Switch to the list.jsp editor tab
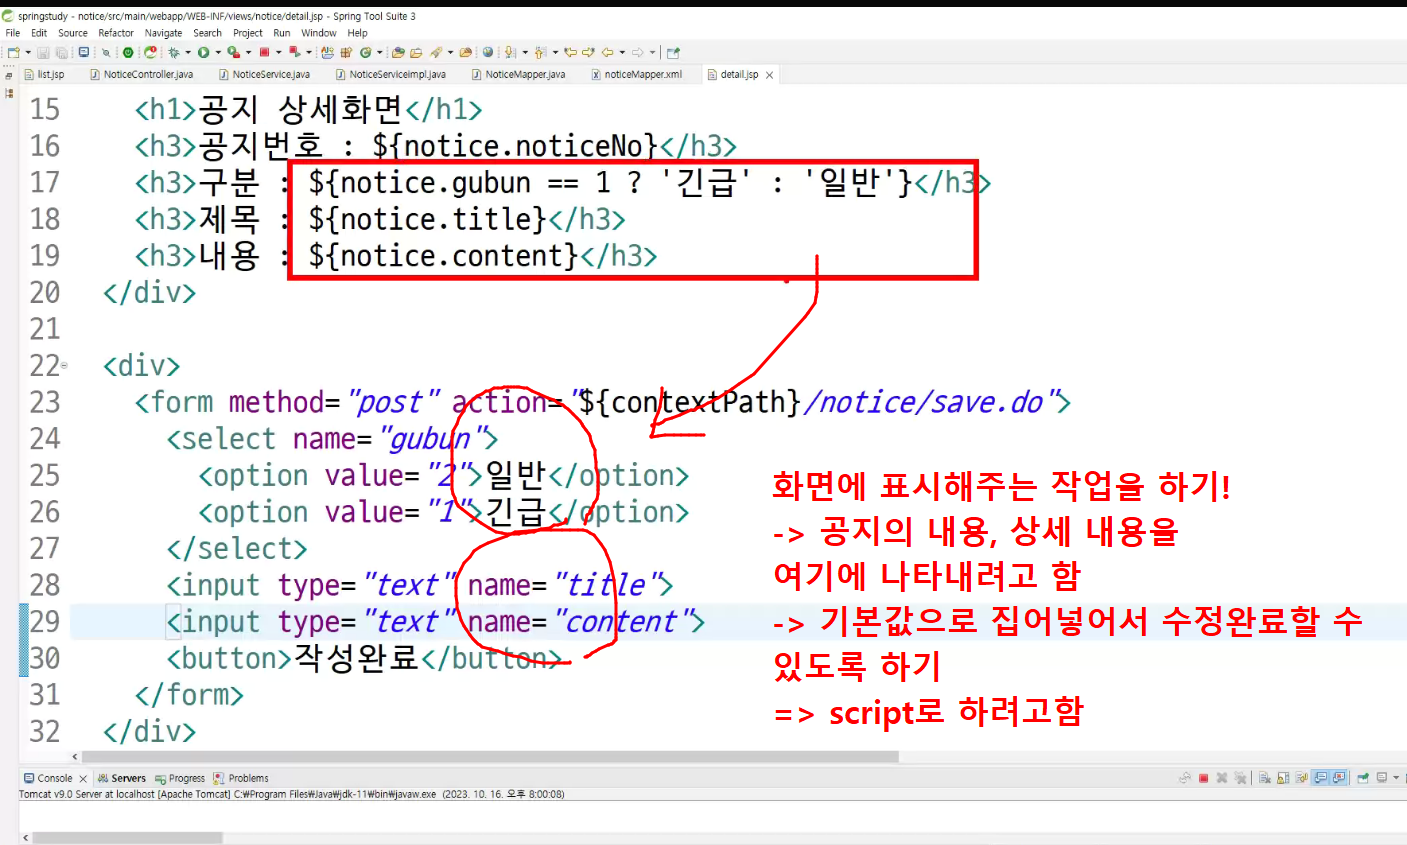The image size is (1407, 845). click(45, 75)
